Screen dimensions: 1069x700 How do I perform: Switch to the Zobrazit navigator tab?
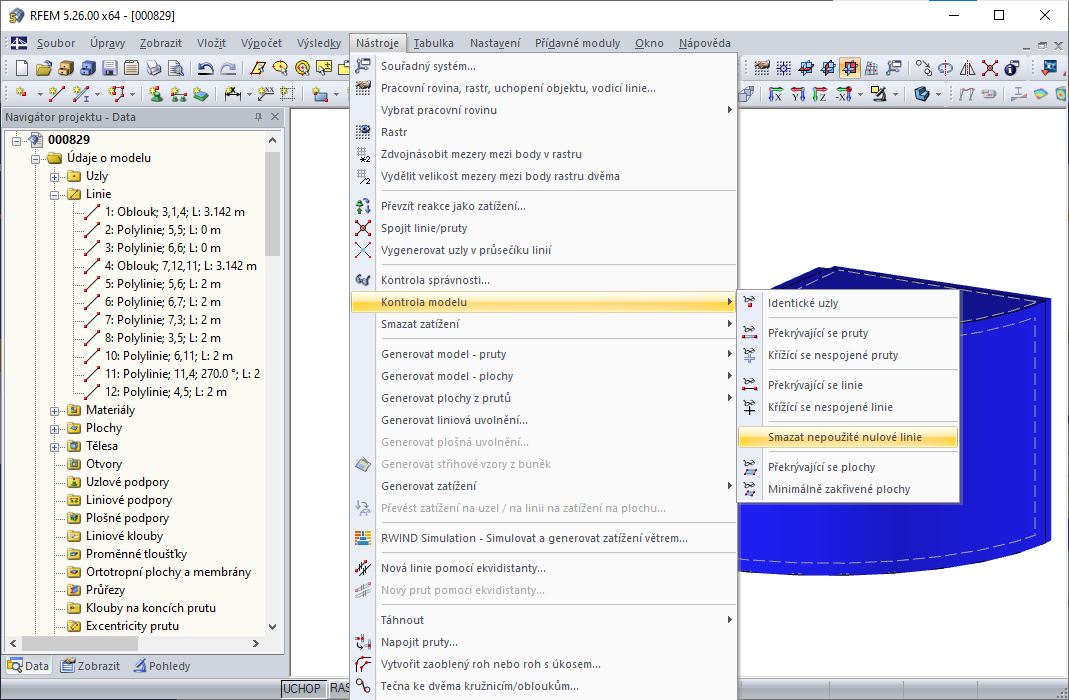pyautogui.click(x=90, y=666)
